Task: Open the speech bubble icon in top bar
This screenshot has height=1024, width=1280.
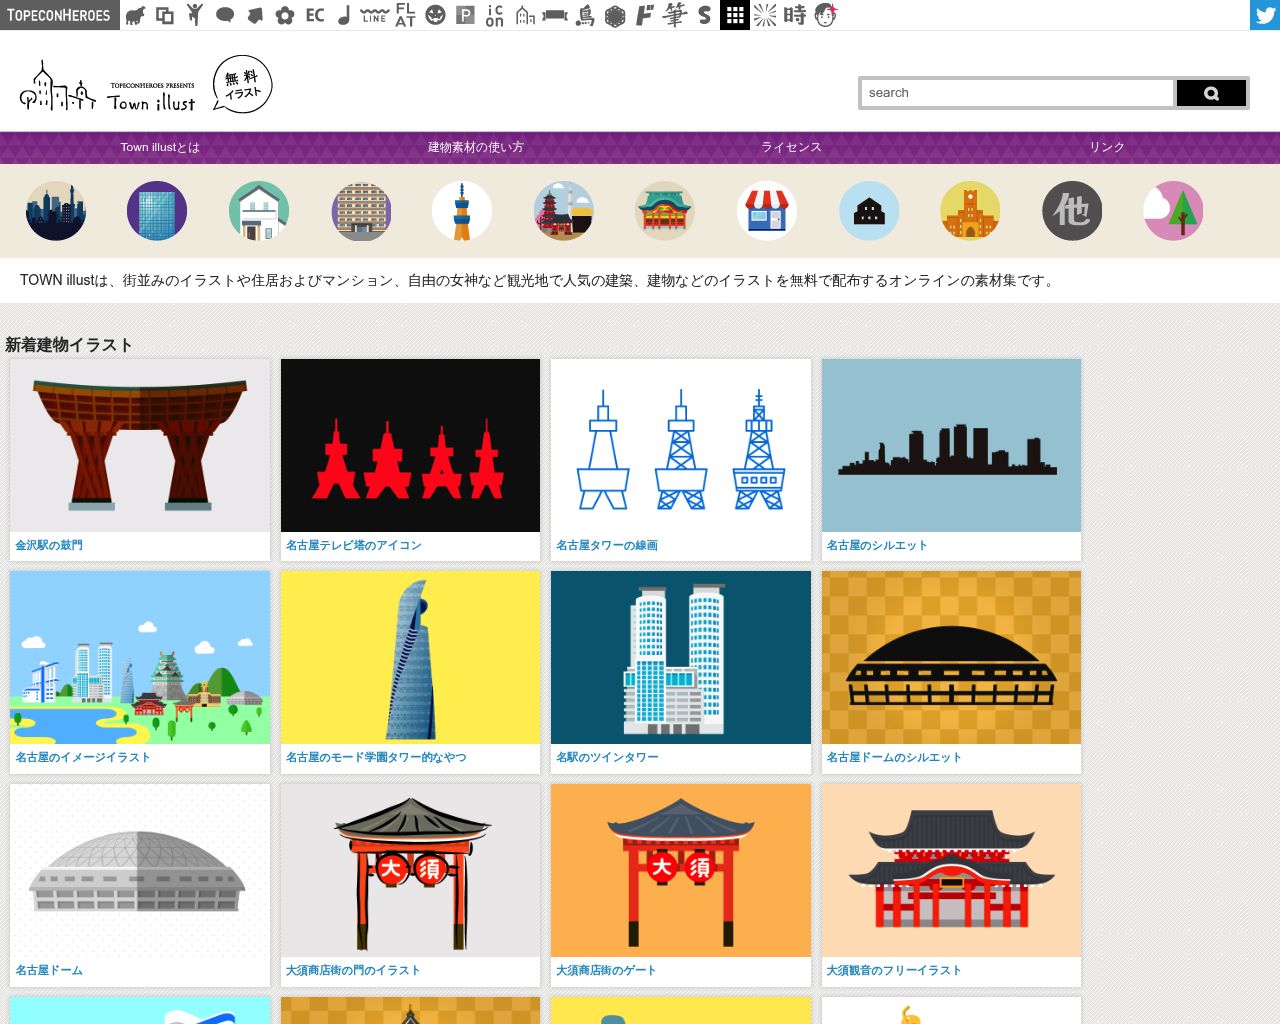Action: click(225, 15)
